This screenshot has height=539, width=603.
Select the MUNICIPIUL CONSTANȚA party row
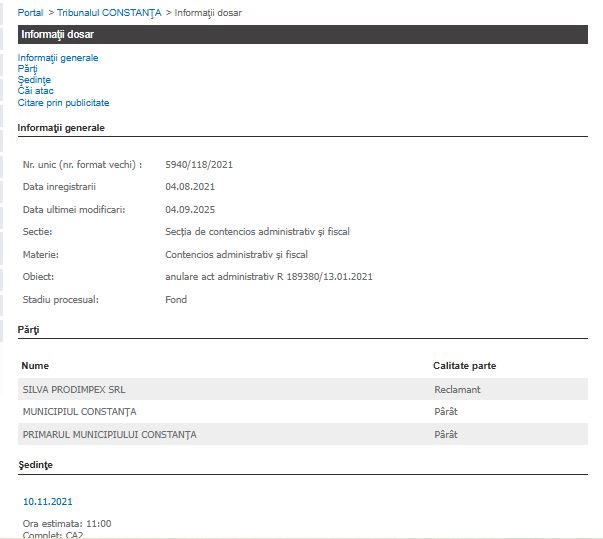coord(79,411)
